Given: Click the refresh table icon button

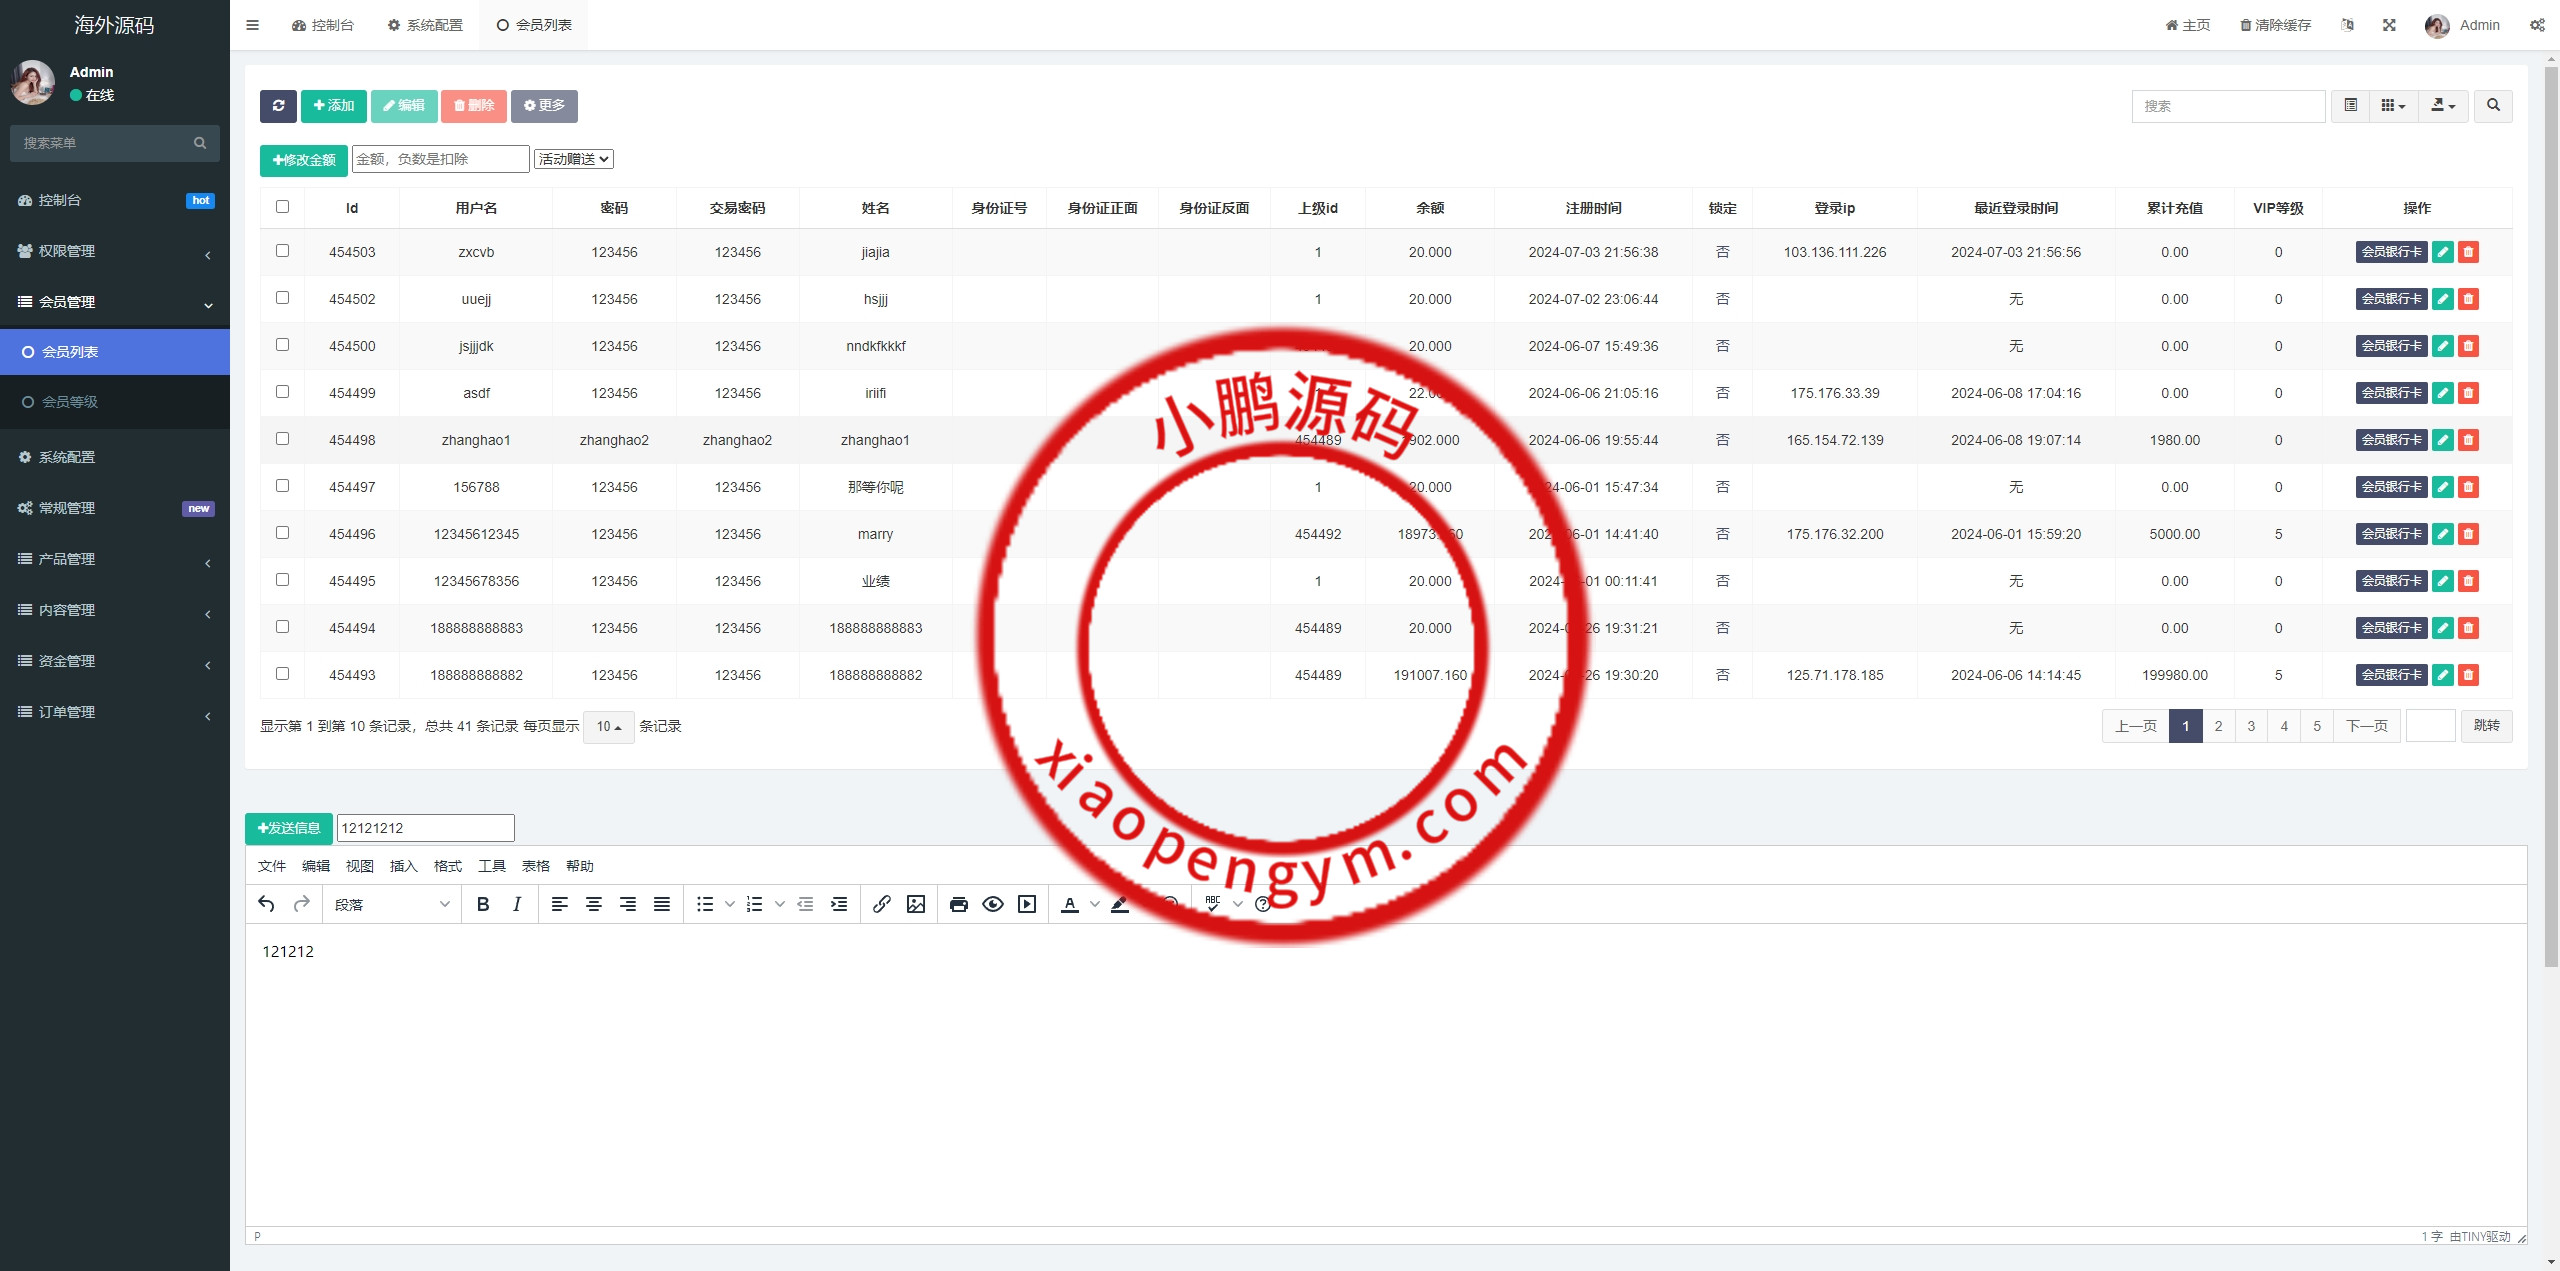Looking at the screenshot, I should tap(278, 106).
